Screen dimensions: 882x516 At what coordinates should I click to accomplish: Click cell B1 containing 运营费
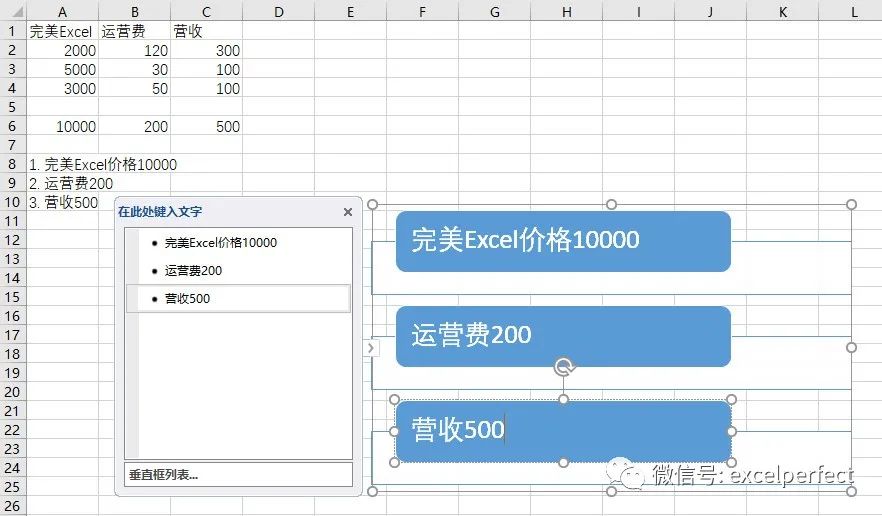134,30
